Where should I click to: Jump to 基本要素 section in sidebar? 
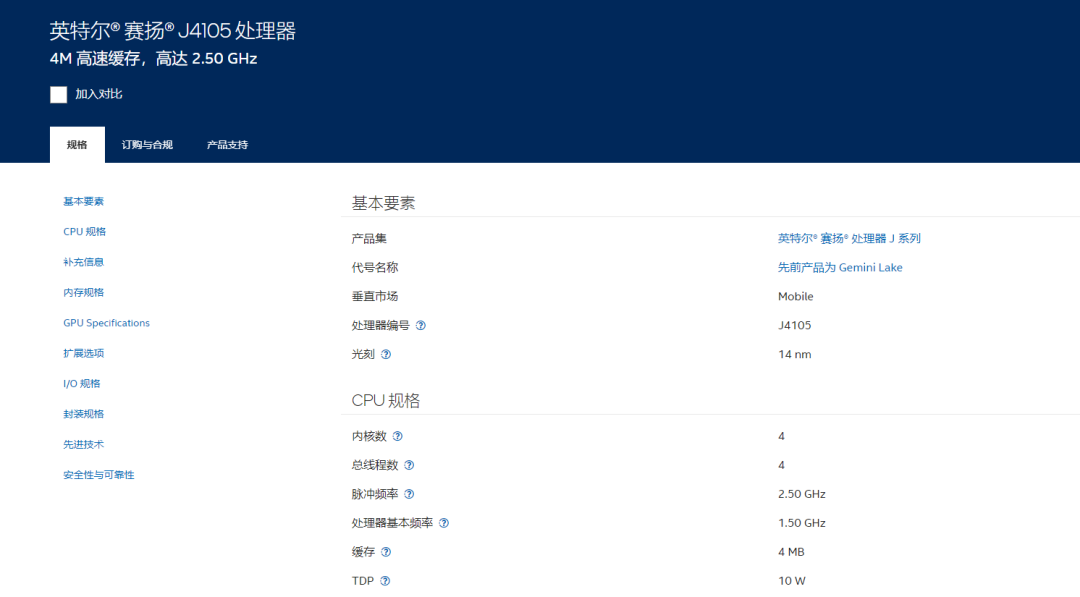[83, 202]
